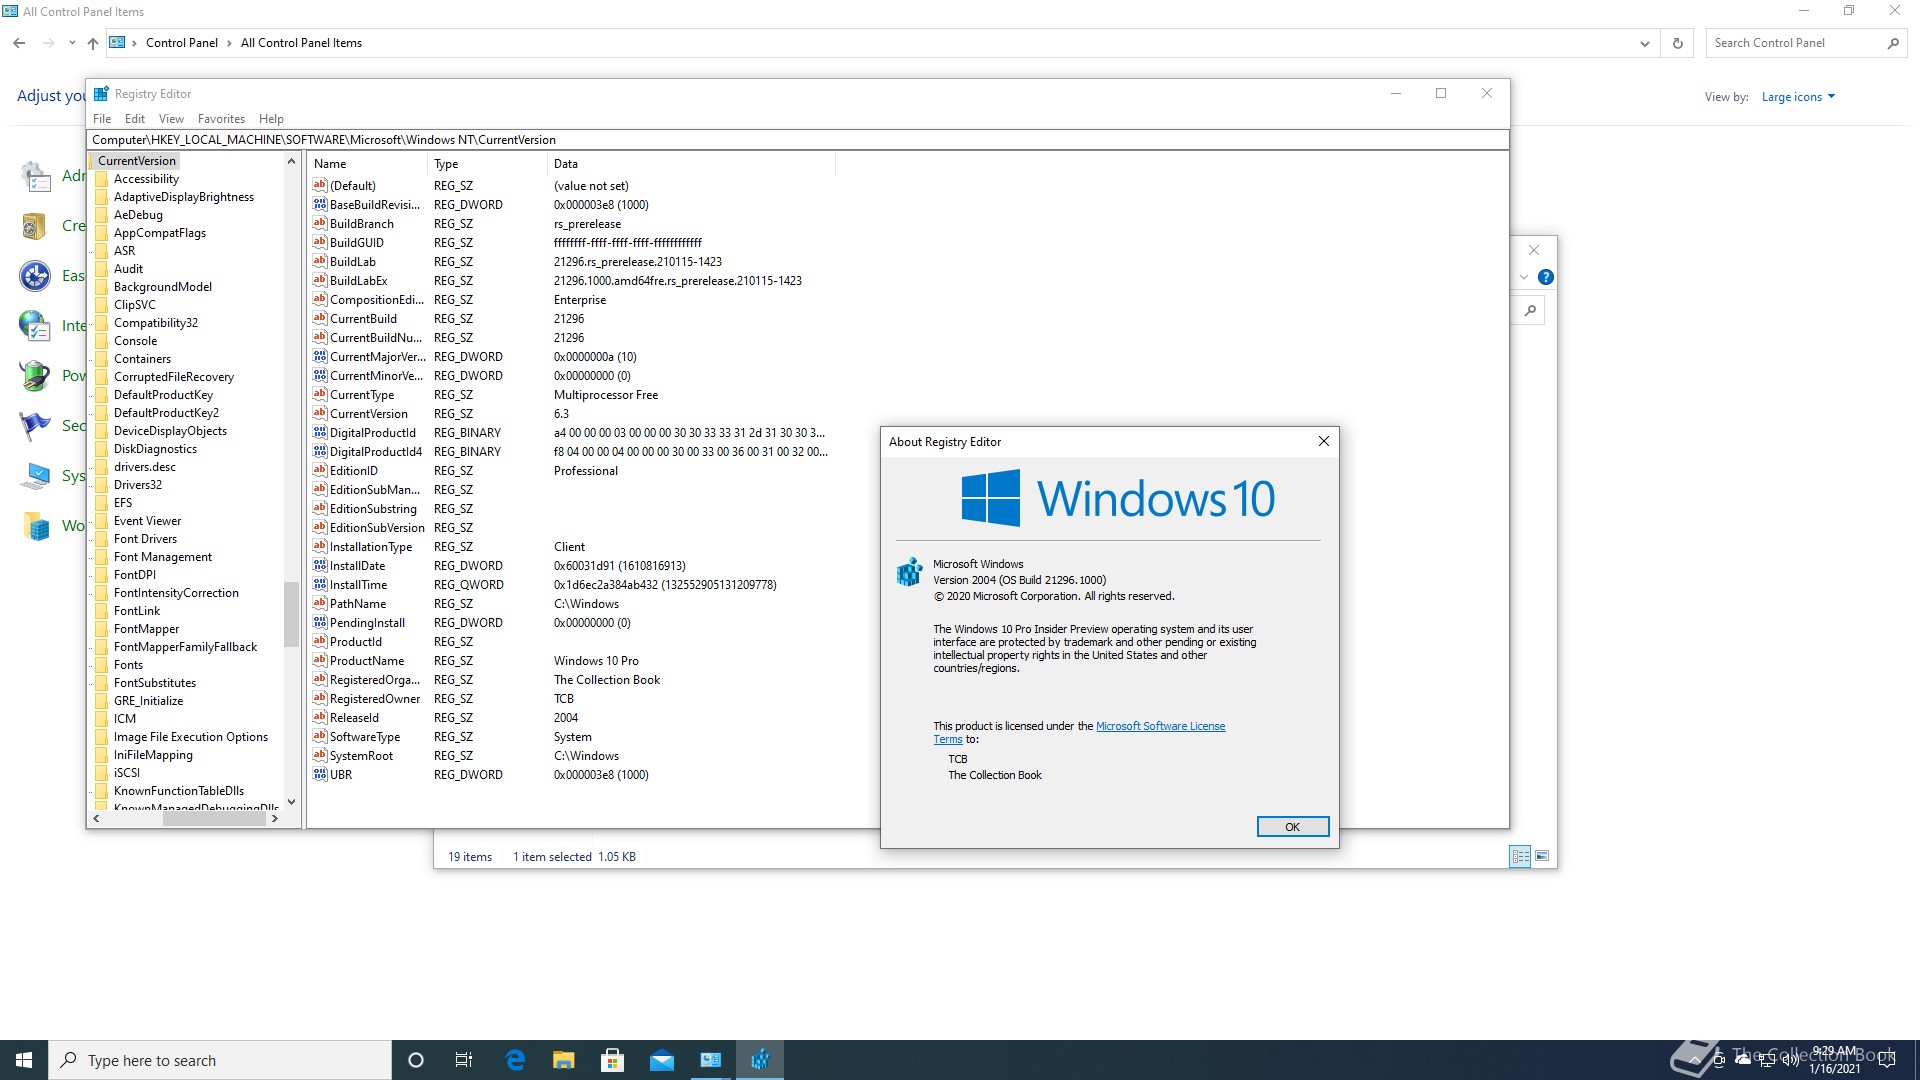Viewport: 1920px width, 1080px height.
Task: Switch to Registry Editor taskbar icon
Action: [x=760, y=1060]
